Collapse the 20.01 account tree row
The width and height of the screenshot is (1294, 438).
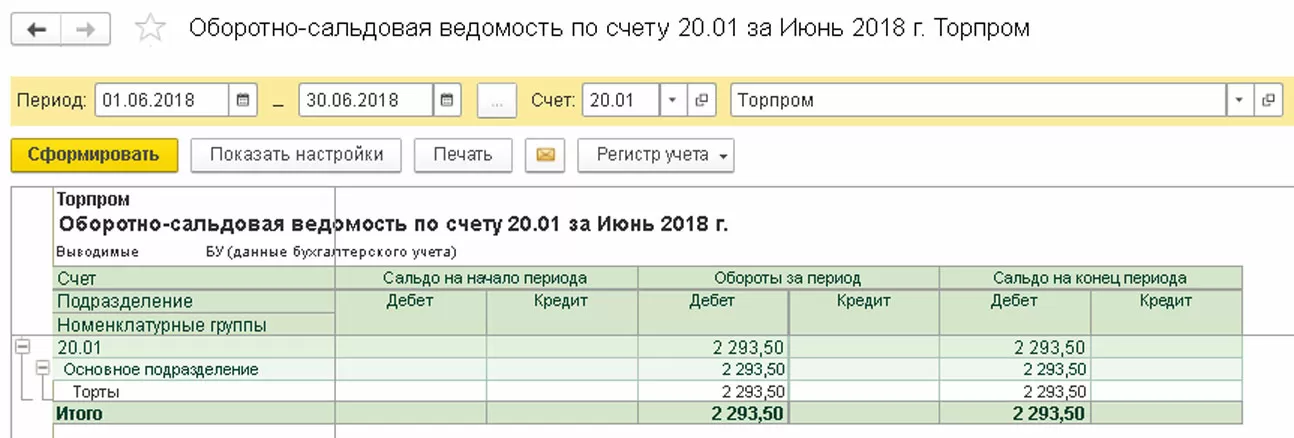point(22,347)
